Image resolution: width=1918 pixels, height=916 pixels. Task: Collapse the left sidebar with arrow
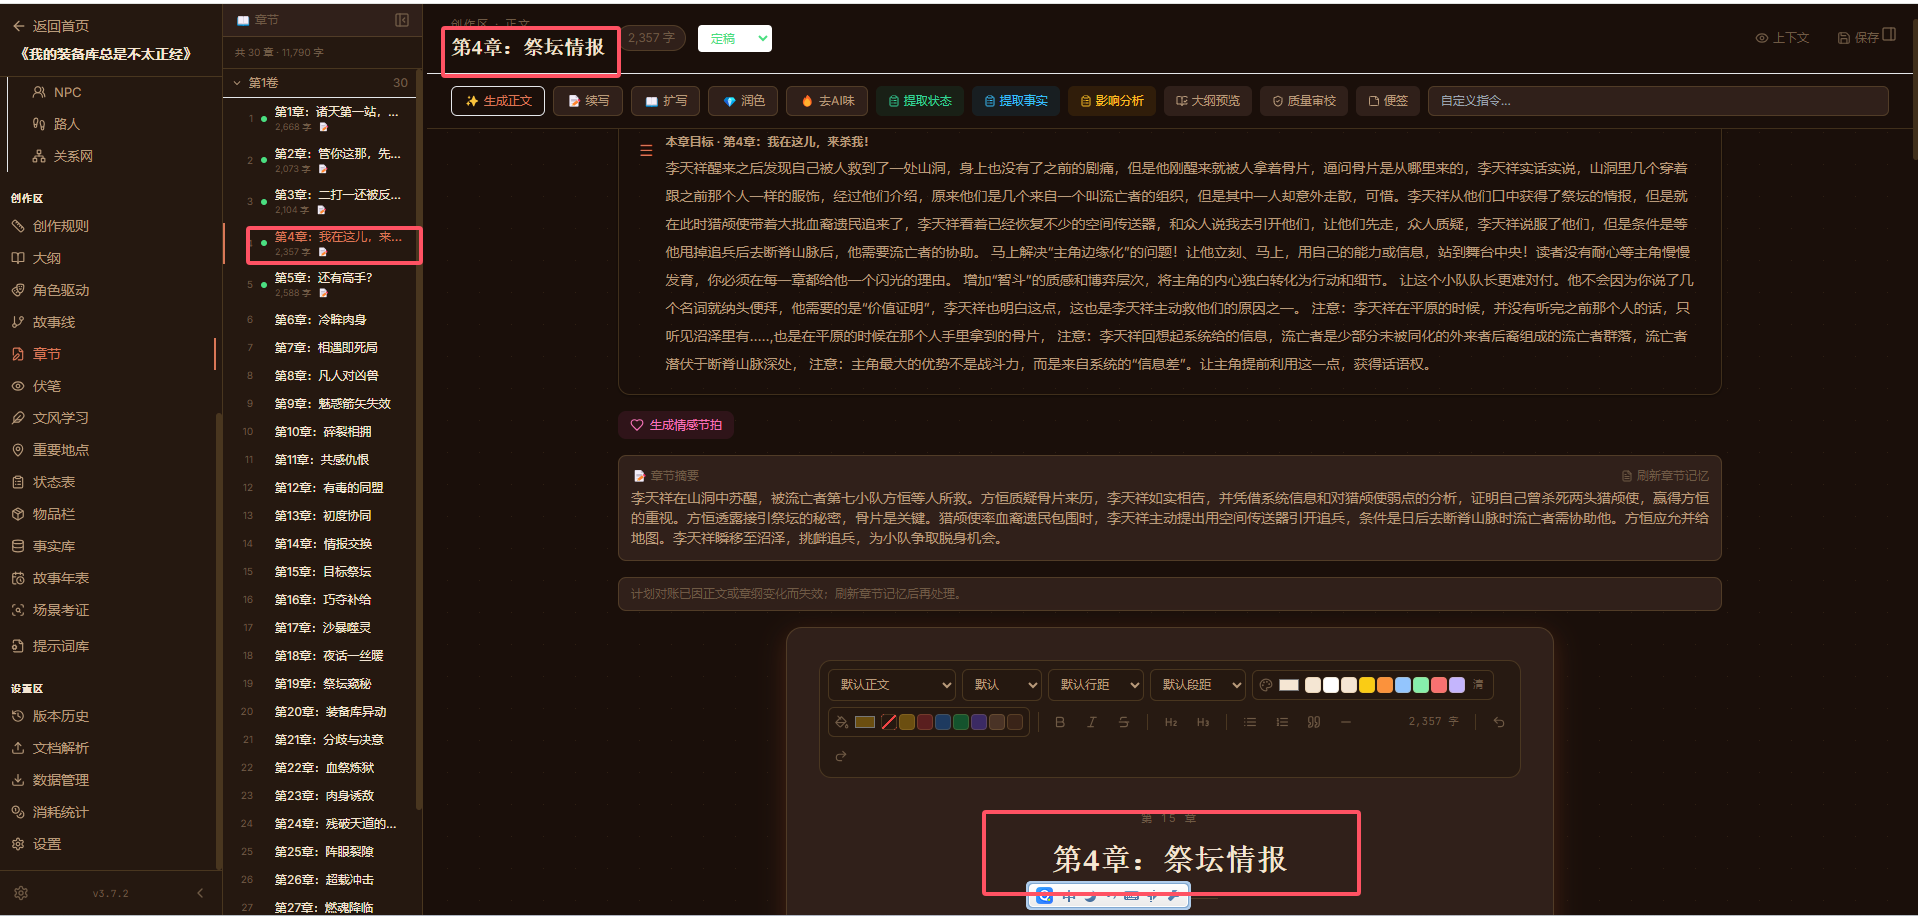200,893
